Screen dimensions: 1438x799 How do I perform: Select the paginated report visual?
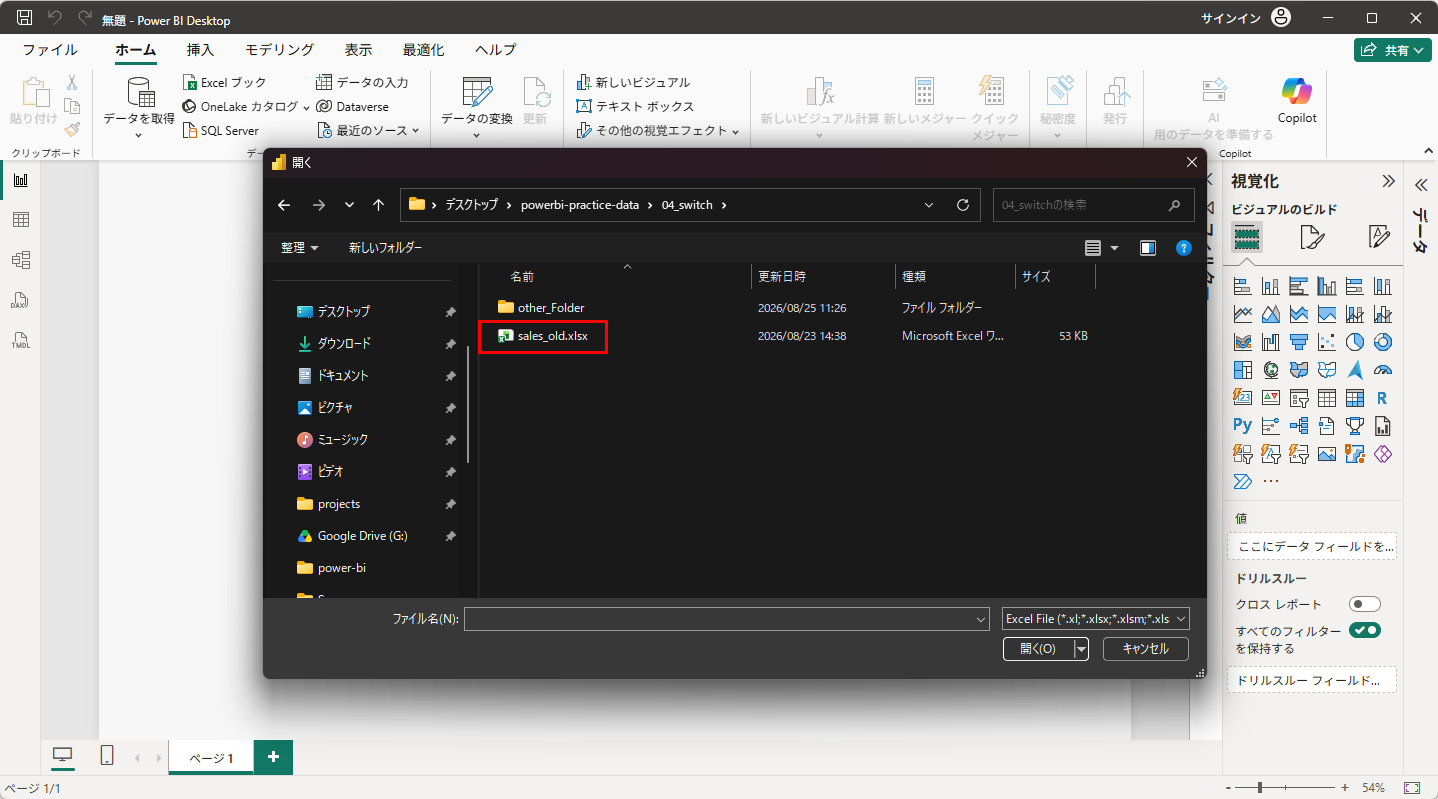(1383, 426)
